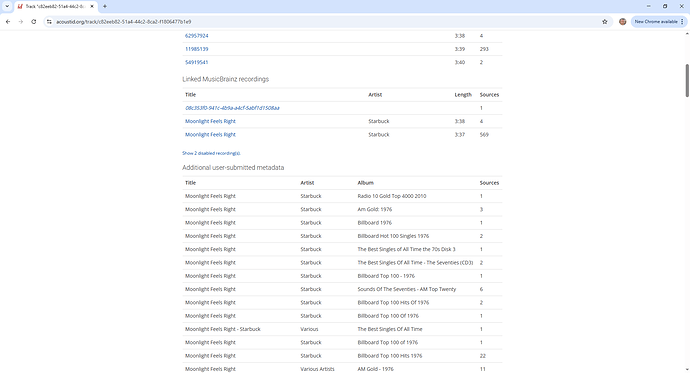The width and height of the screenshot is (690, 373).
Task: View site information icon in address bar
Action: [x=49, y=22]
